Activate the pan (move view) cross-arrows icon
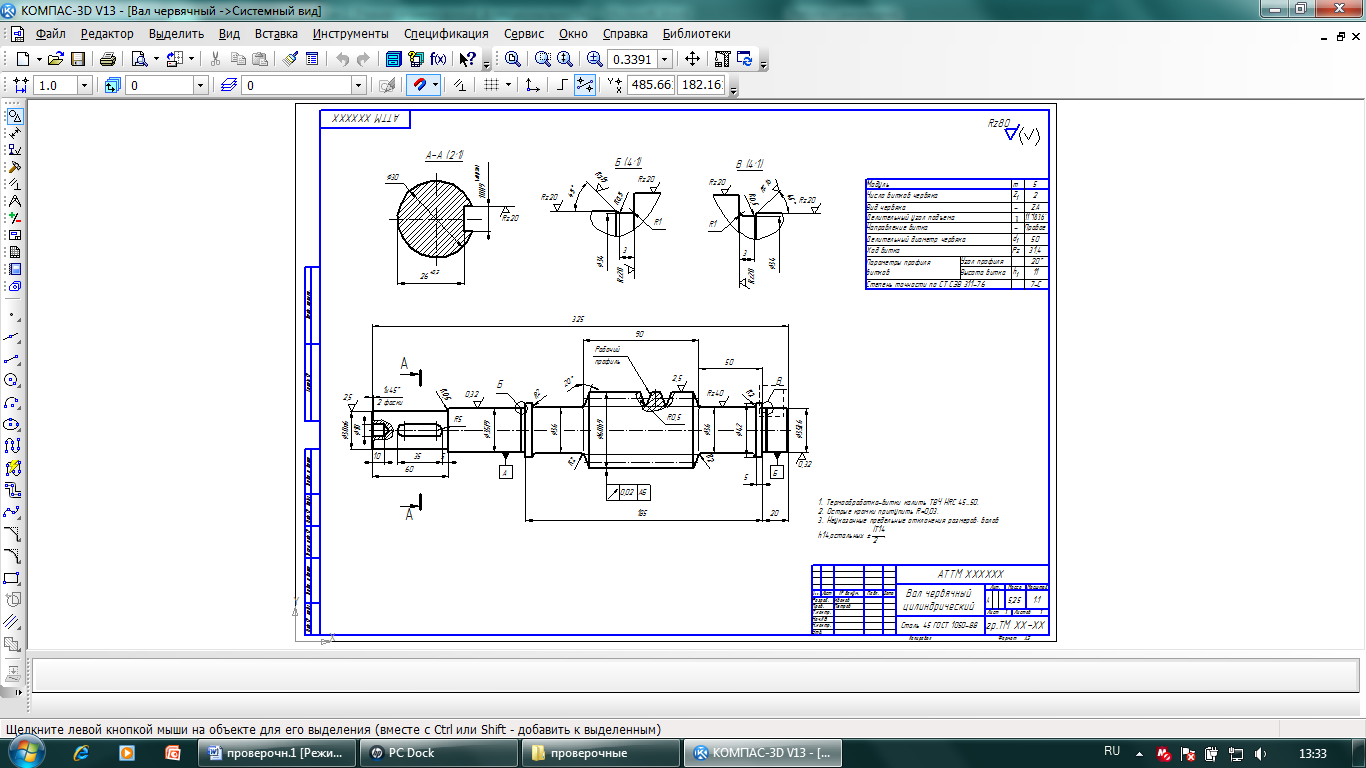 692,59
